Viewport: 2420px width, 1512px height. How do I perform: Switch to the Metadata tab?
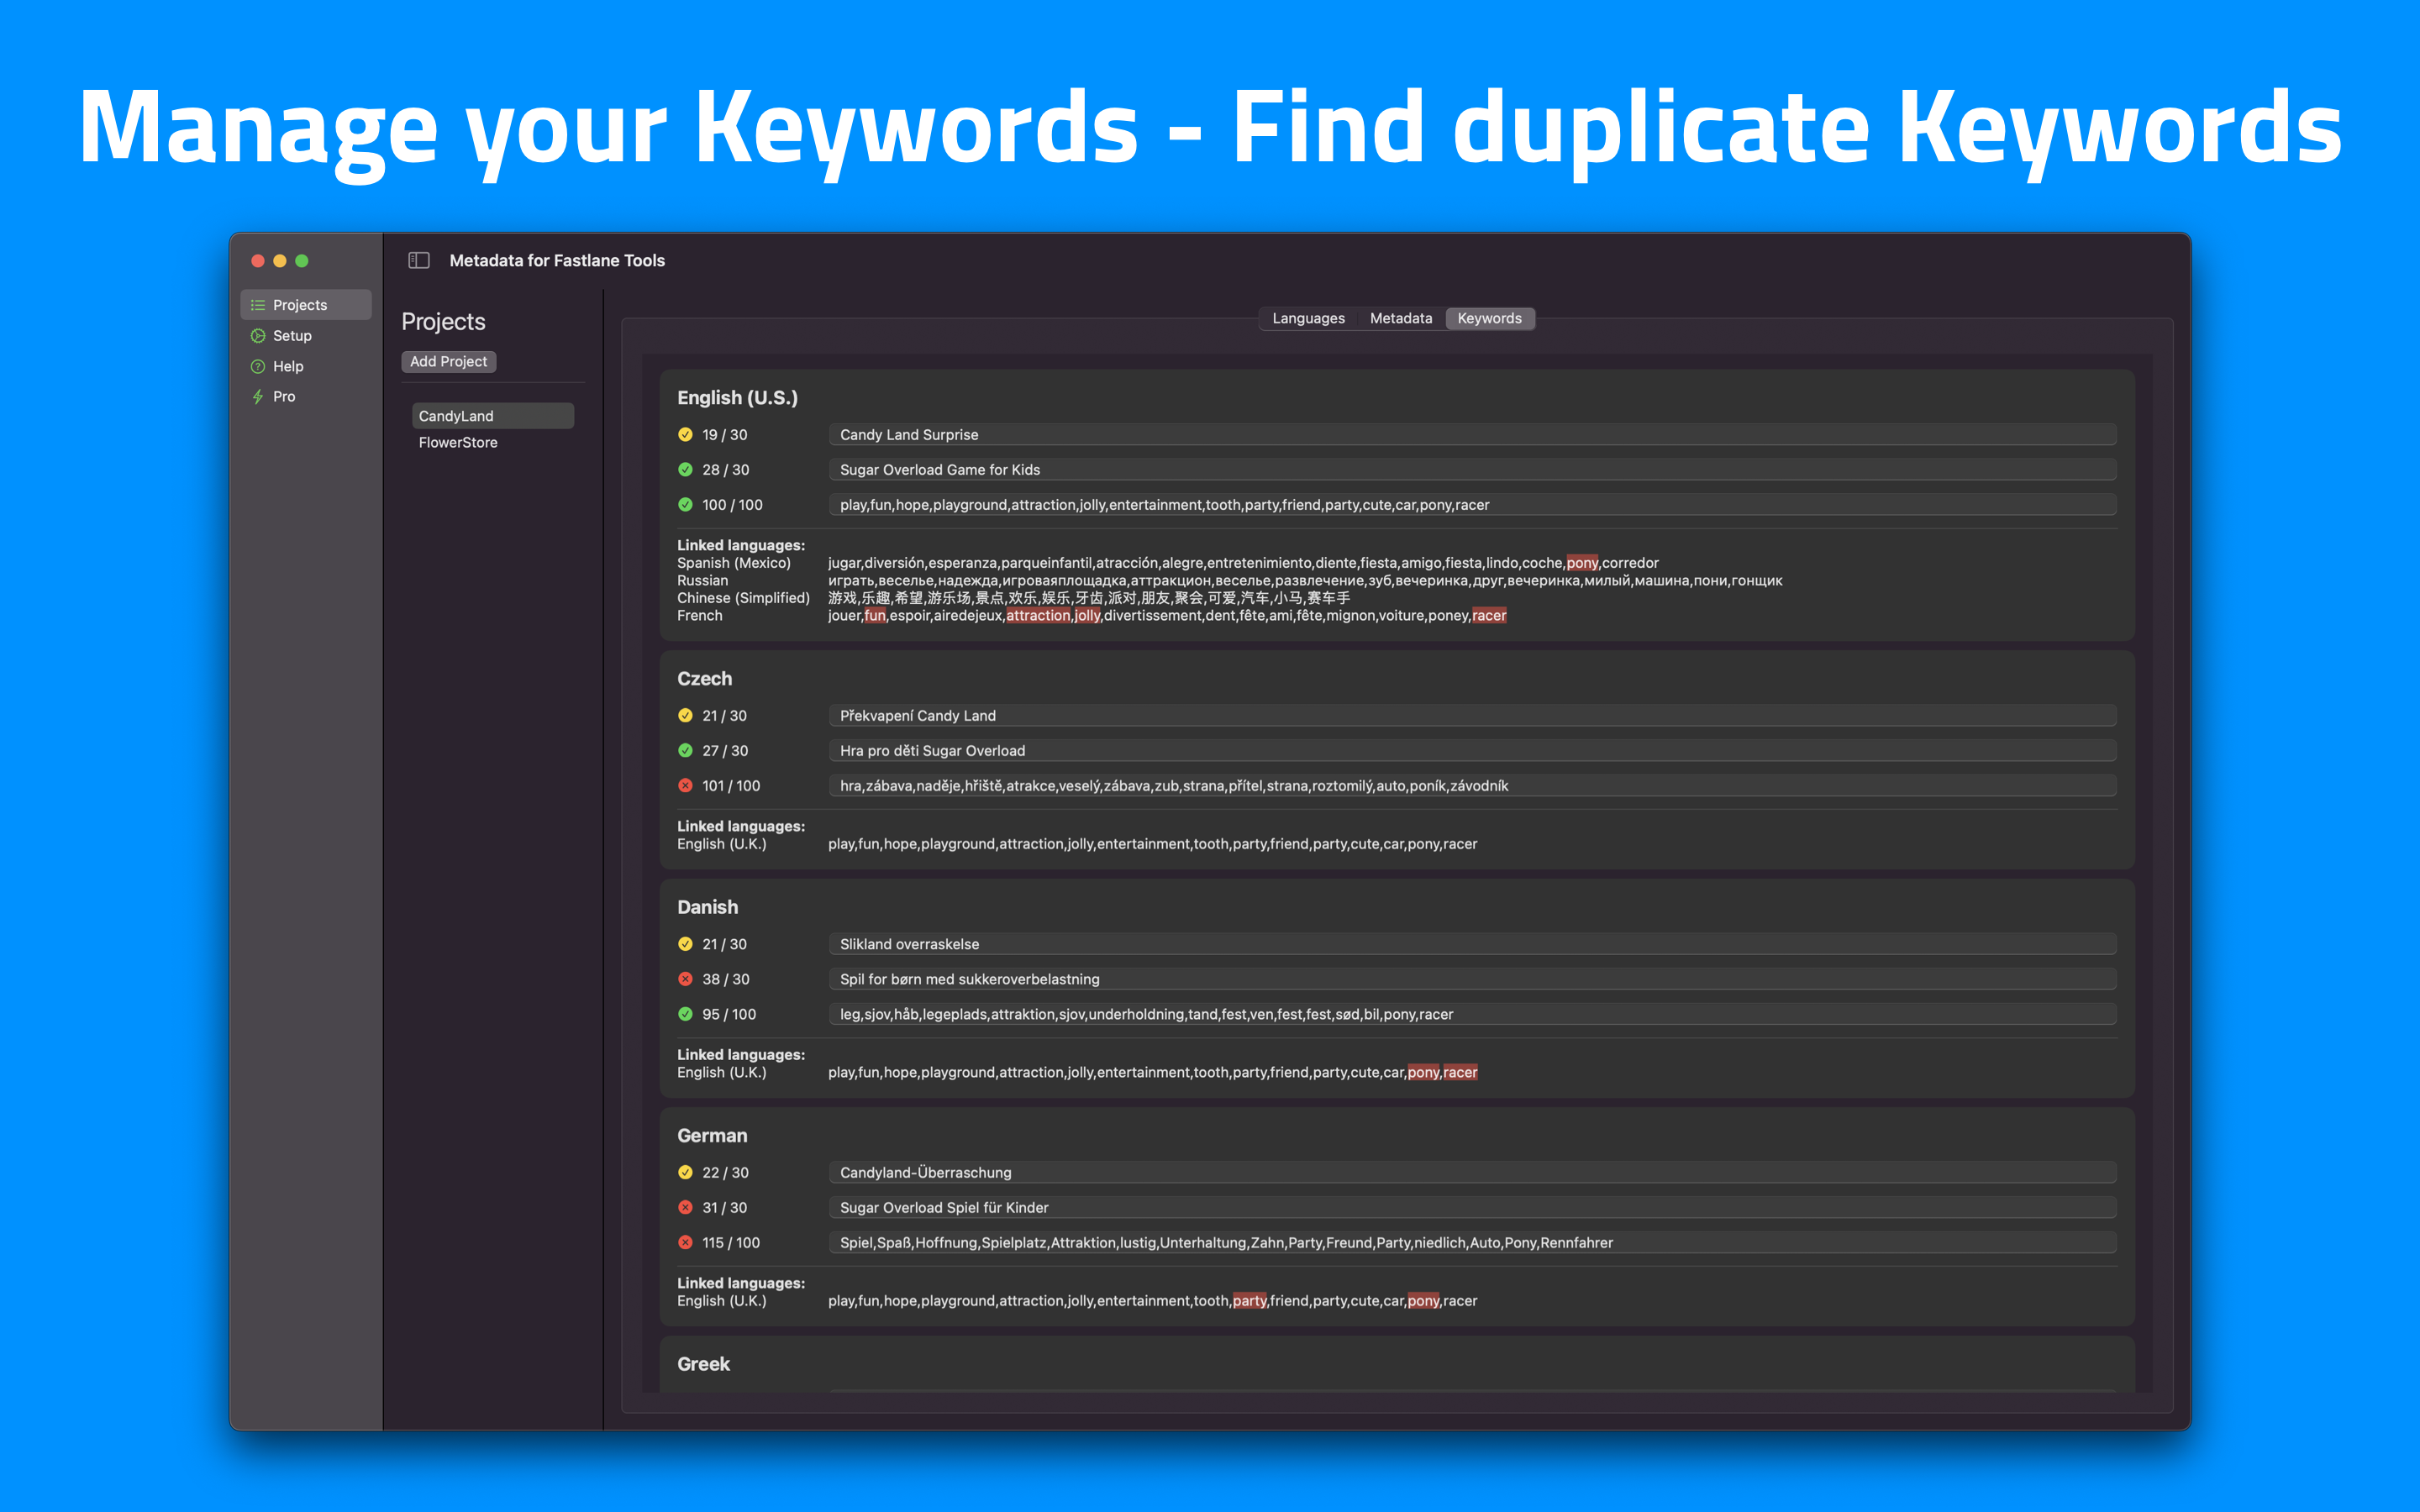pos(1400,318)
